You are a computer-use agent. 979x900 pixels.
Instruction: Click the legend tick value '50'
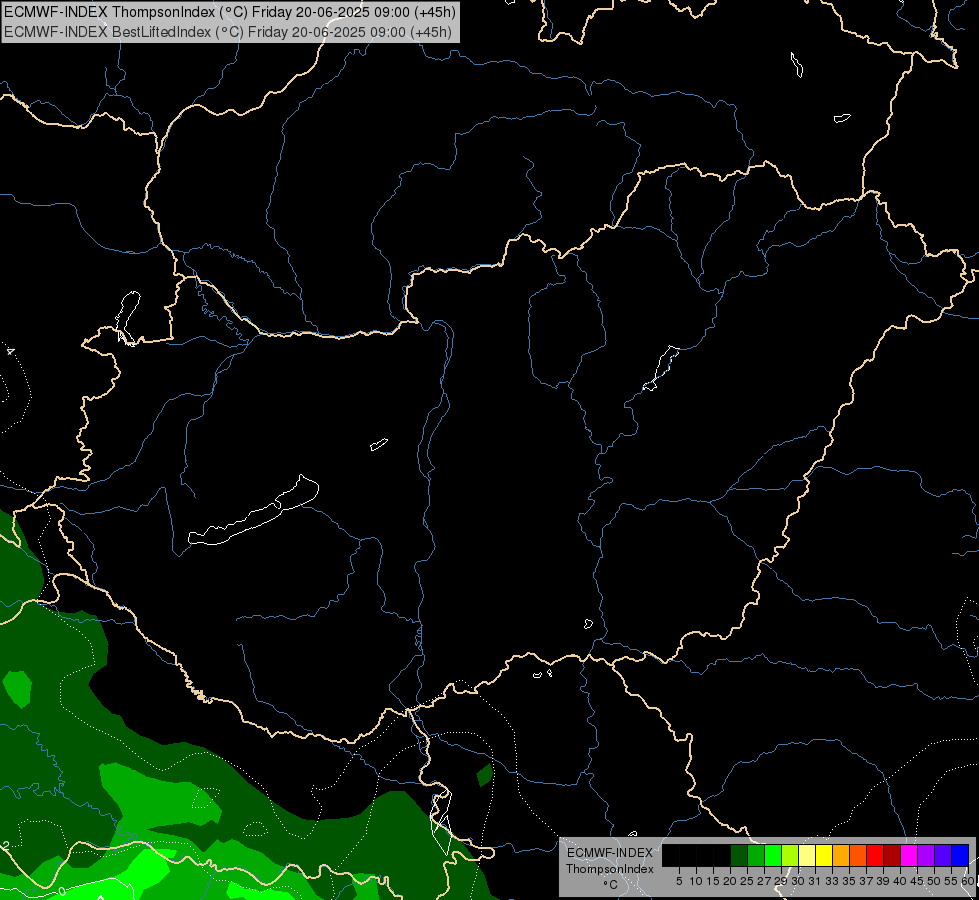coord(933,881)
